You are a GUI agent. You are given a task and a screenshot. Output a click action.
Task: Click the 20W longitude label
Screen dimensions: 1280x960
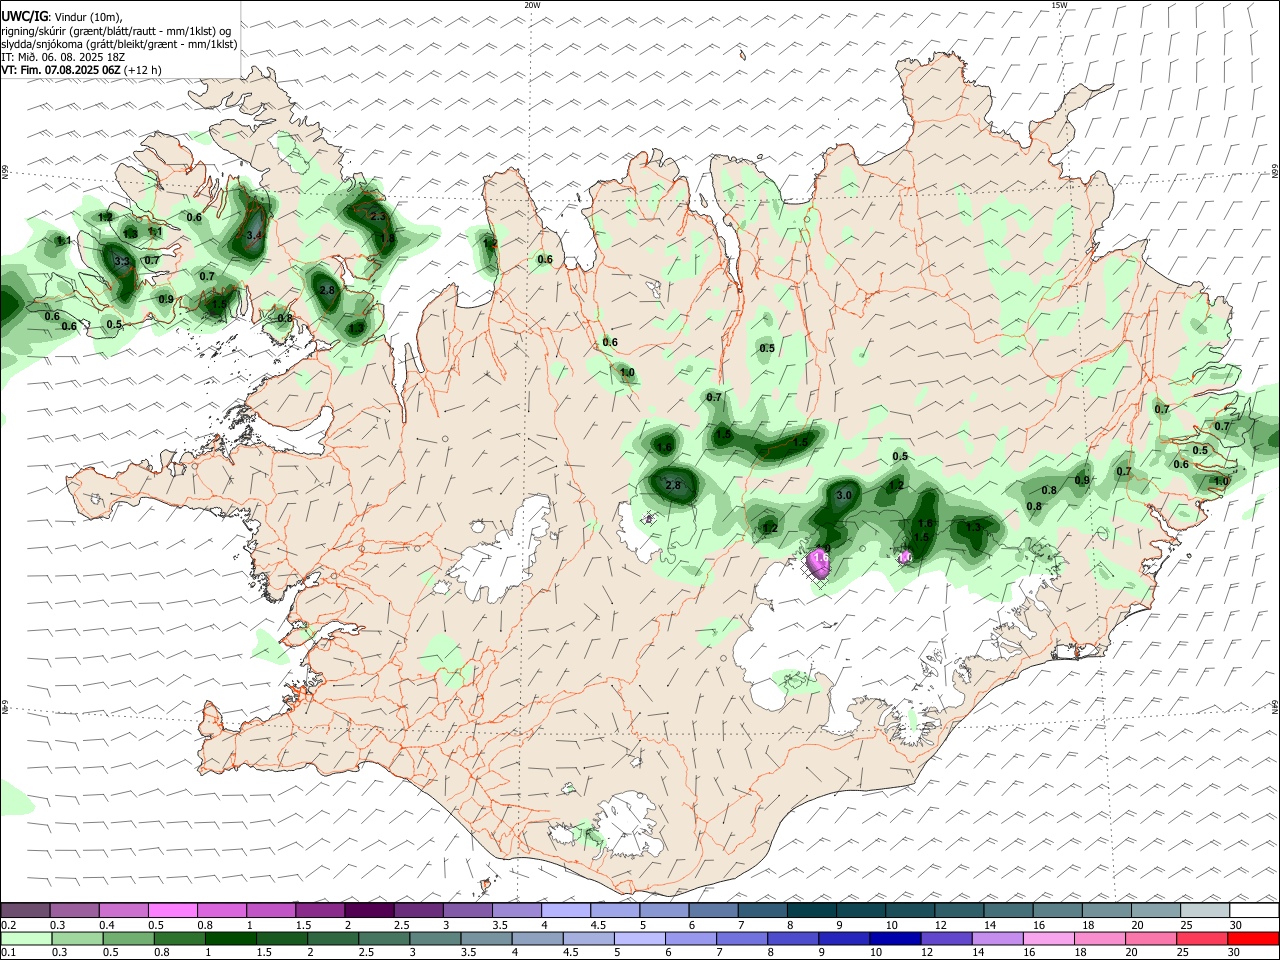(532, 5)
